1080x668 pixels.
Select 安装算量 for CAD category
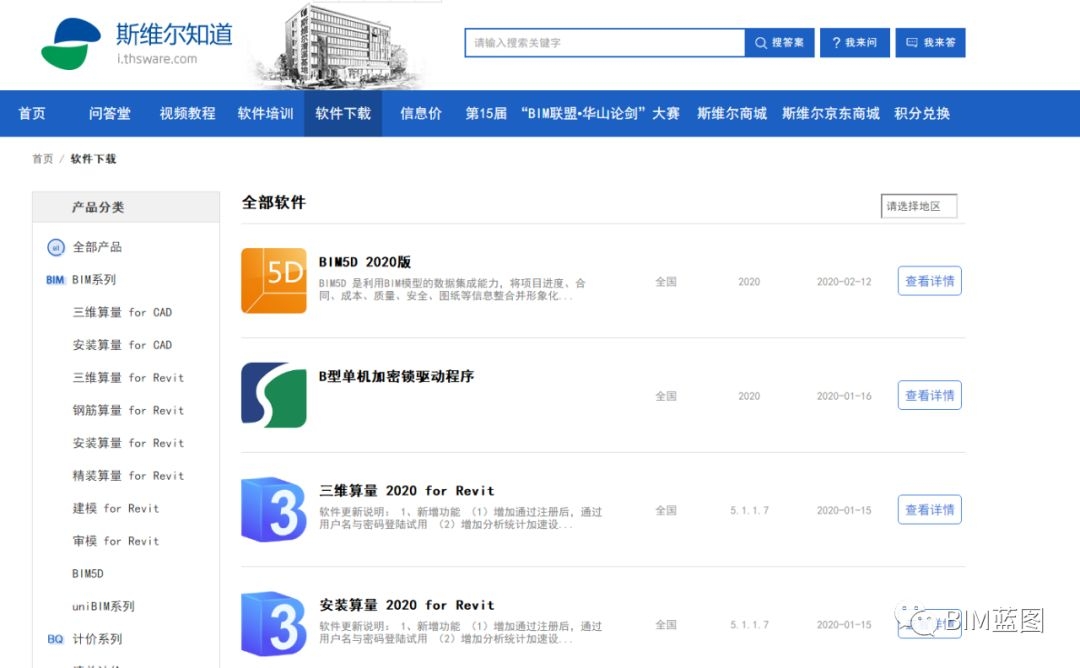pyautogui.click(x=123, y=345)
